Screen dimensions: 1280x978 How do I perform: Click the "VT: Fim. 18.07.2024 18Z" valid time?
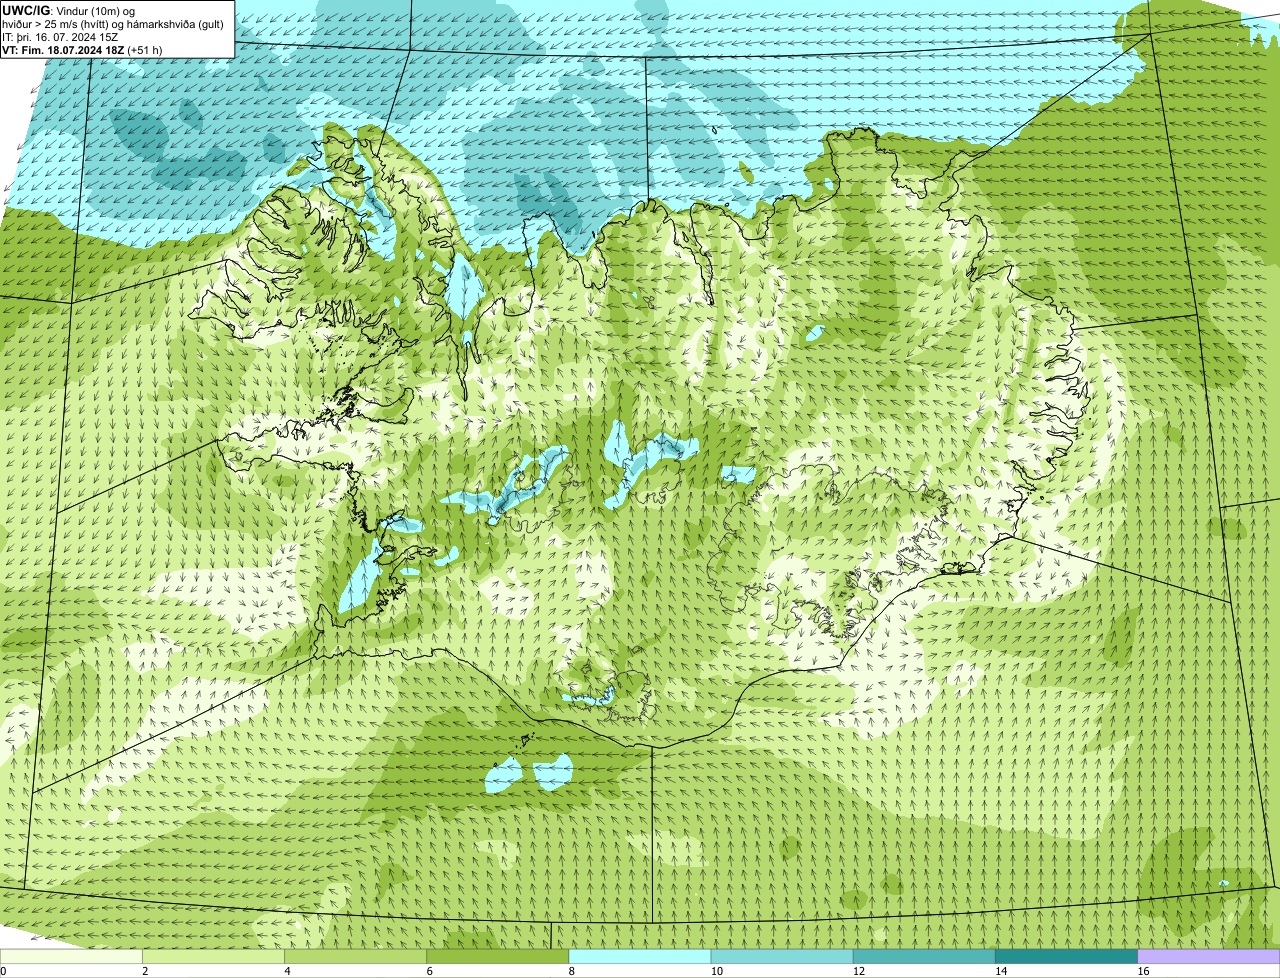64,50
